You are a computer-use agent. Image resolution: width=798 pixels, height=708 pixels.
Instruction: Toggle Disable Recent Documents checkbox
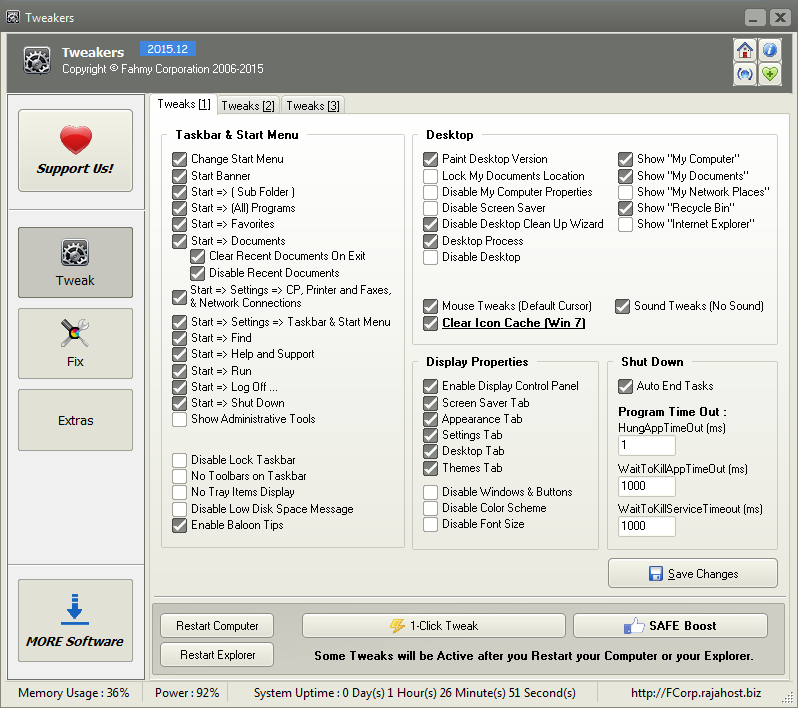[x=197, y=273]
